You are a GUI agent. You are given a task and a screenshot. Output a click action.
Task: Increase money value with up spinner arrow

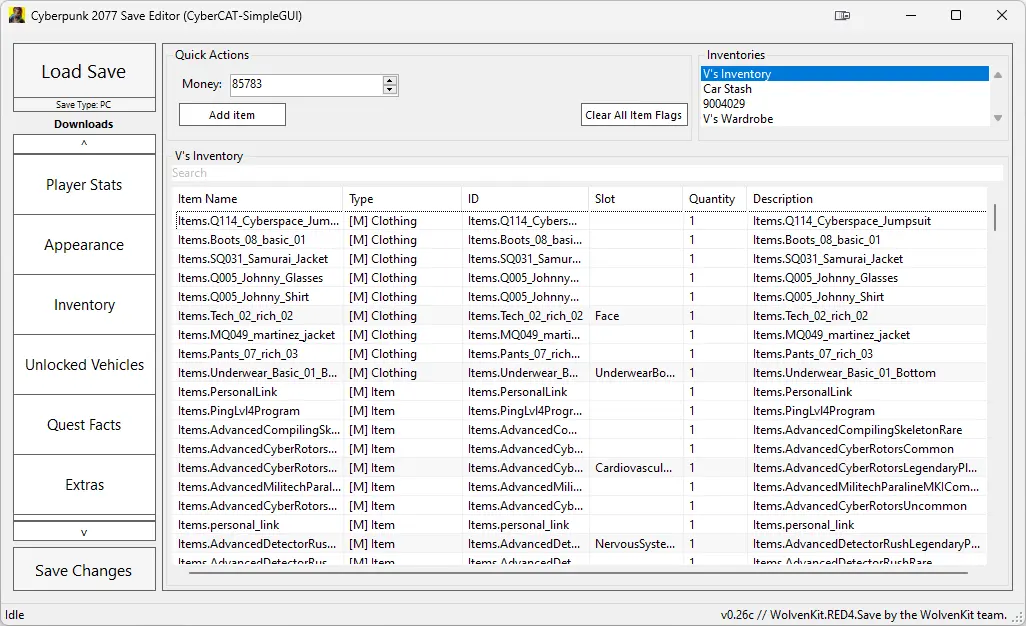coord(390,80)
